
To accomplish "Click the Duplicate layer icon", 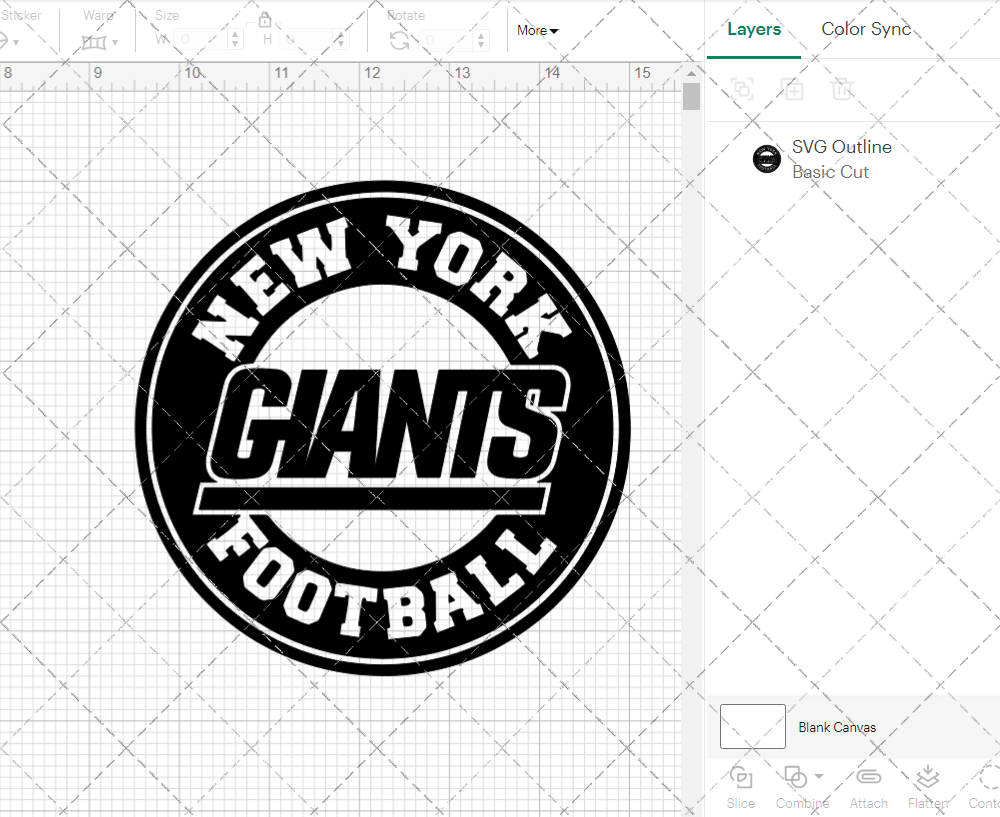I will [792, 89].
